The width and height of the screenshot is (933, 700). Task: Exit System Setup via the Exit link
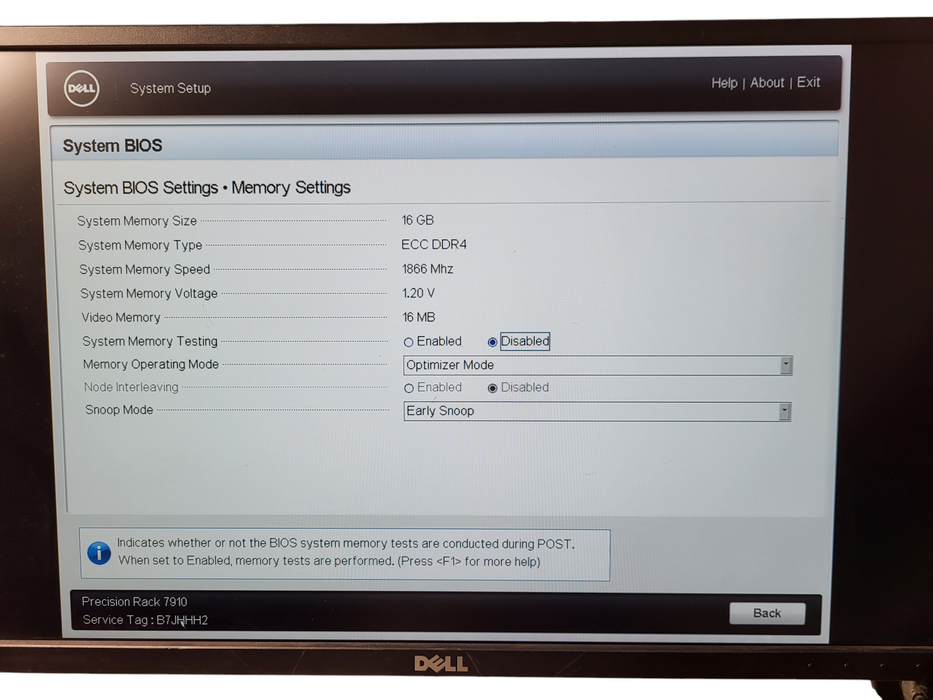[808, 82]
